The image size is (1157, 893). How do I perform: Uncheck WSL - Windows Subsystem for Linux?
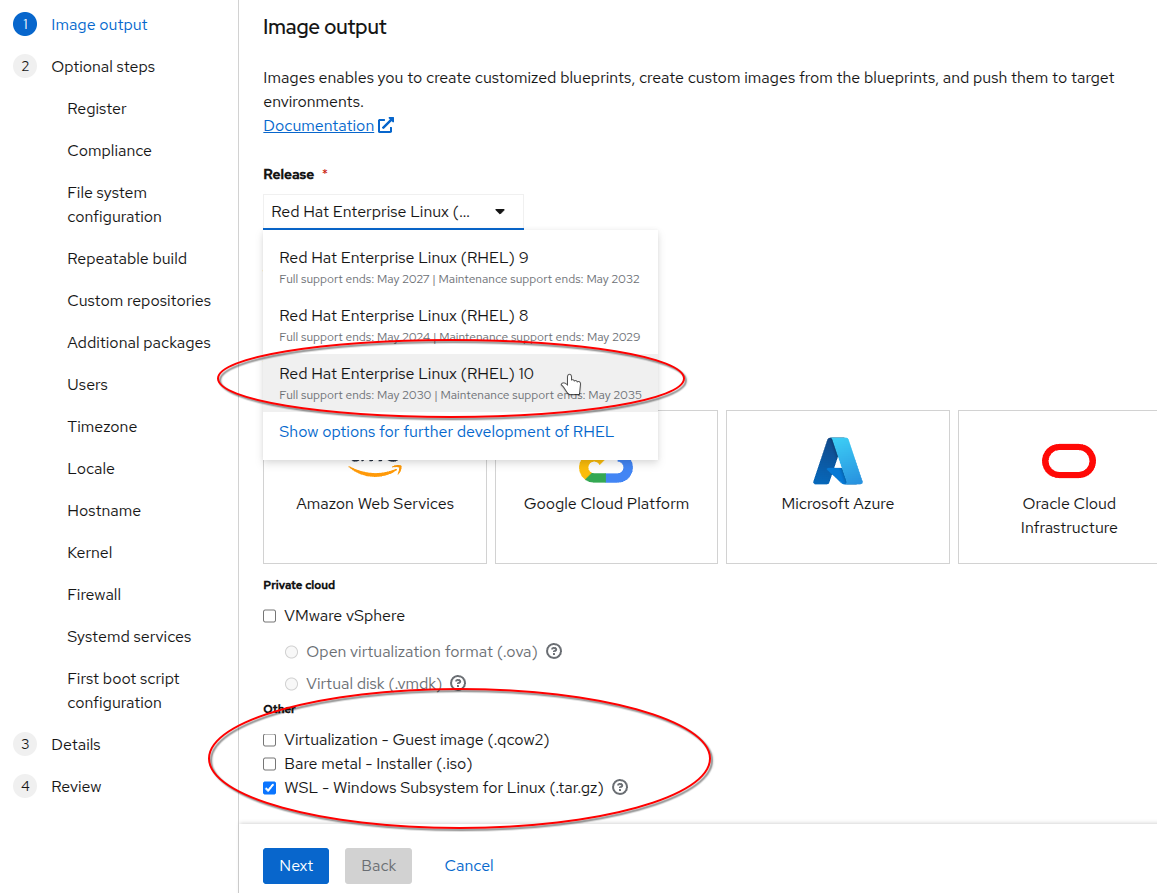[269, 788]
